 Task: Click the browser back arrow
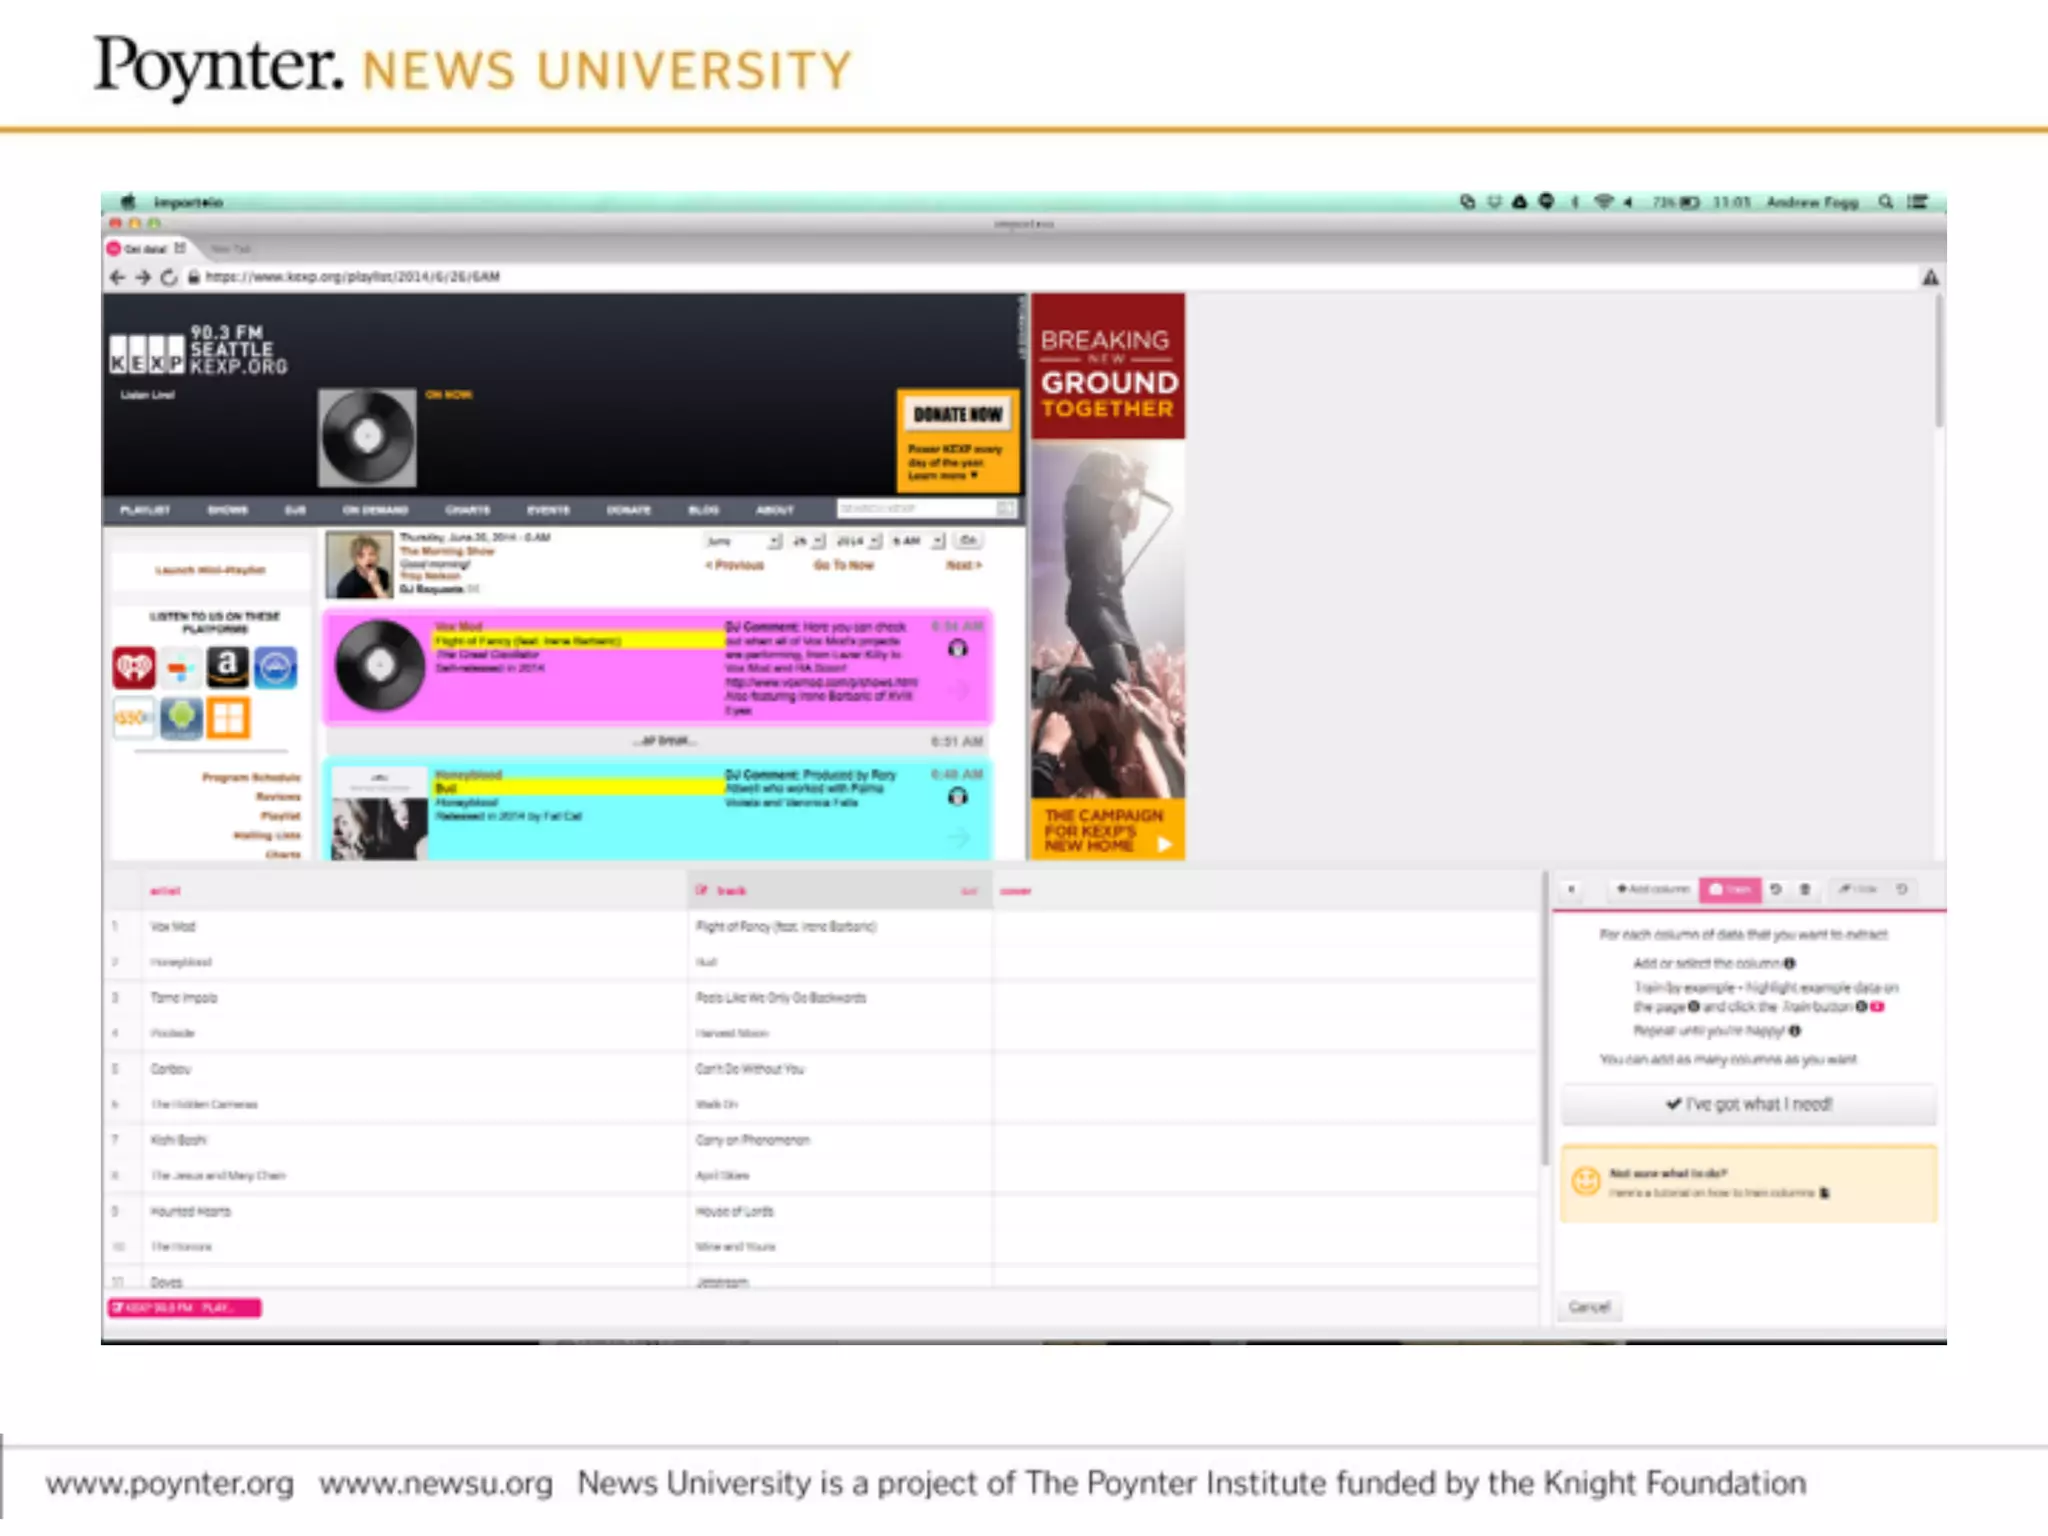pyautogui.click(x=117, y=277)
